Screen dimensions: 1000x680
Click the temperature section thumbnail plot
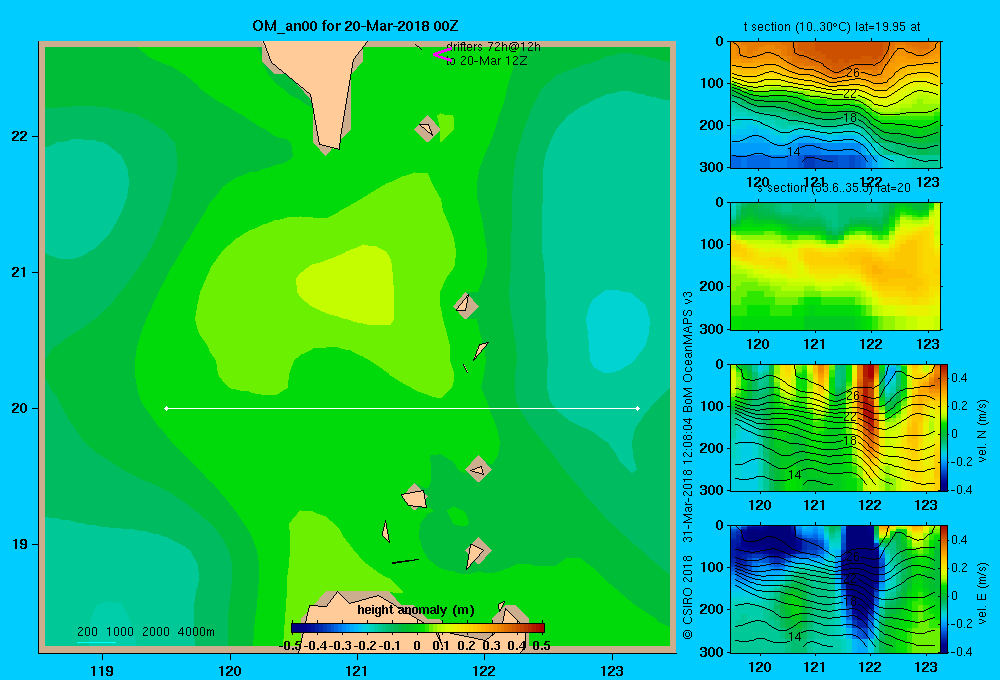835,105
